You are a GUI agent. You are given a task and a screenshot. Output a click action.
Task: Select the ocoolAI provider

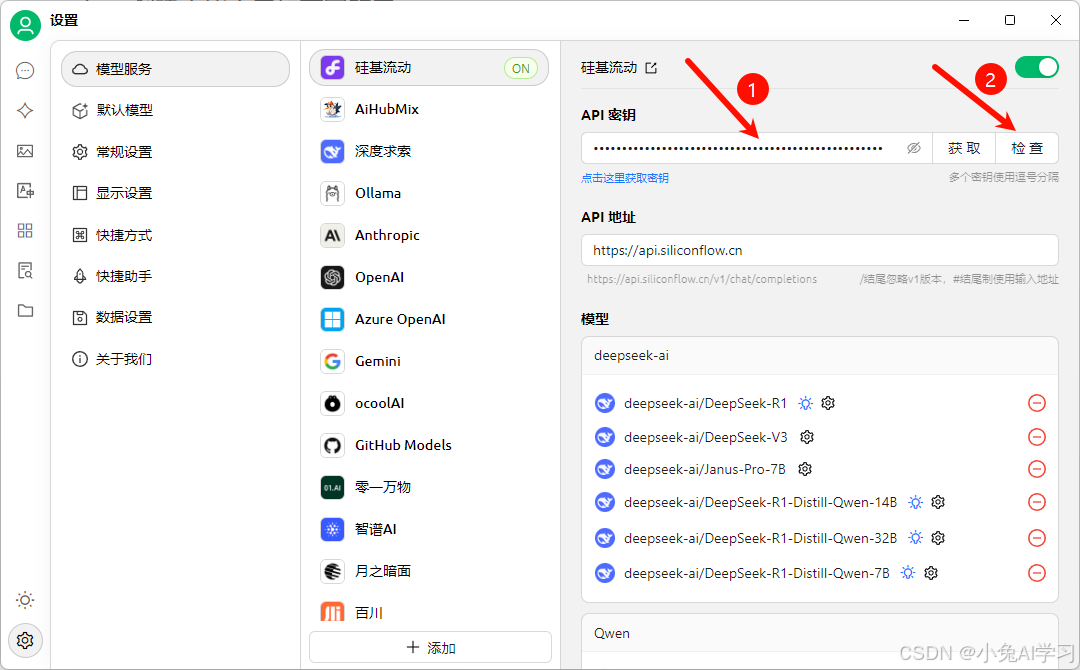[x=428, y=404]
